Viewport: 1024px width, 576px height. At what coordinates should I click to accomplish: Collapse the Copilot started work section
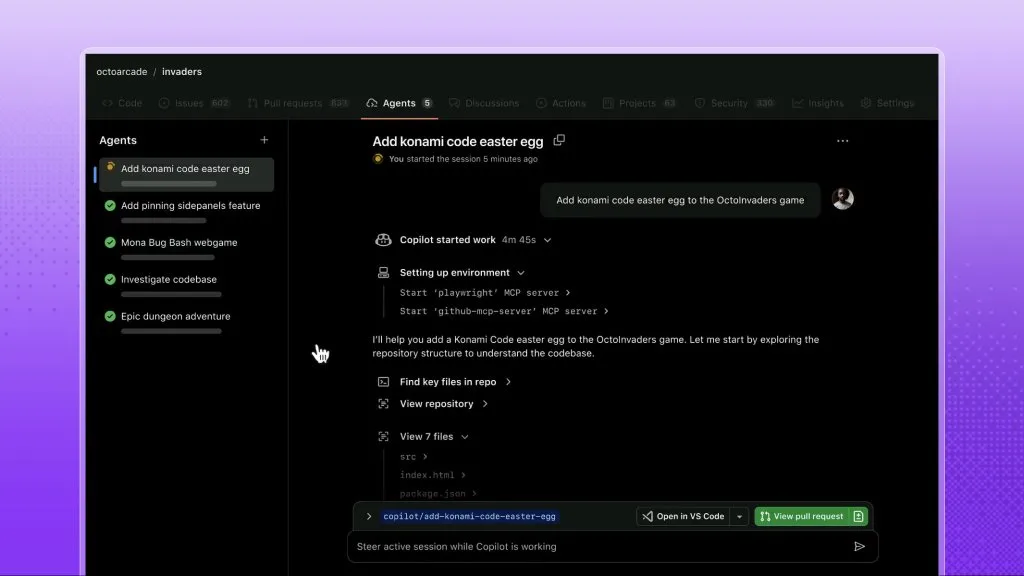[547, 240]
